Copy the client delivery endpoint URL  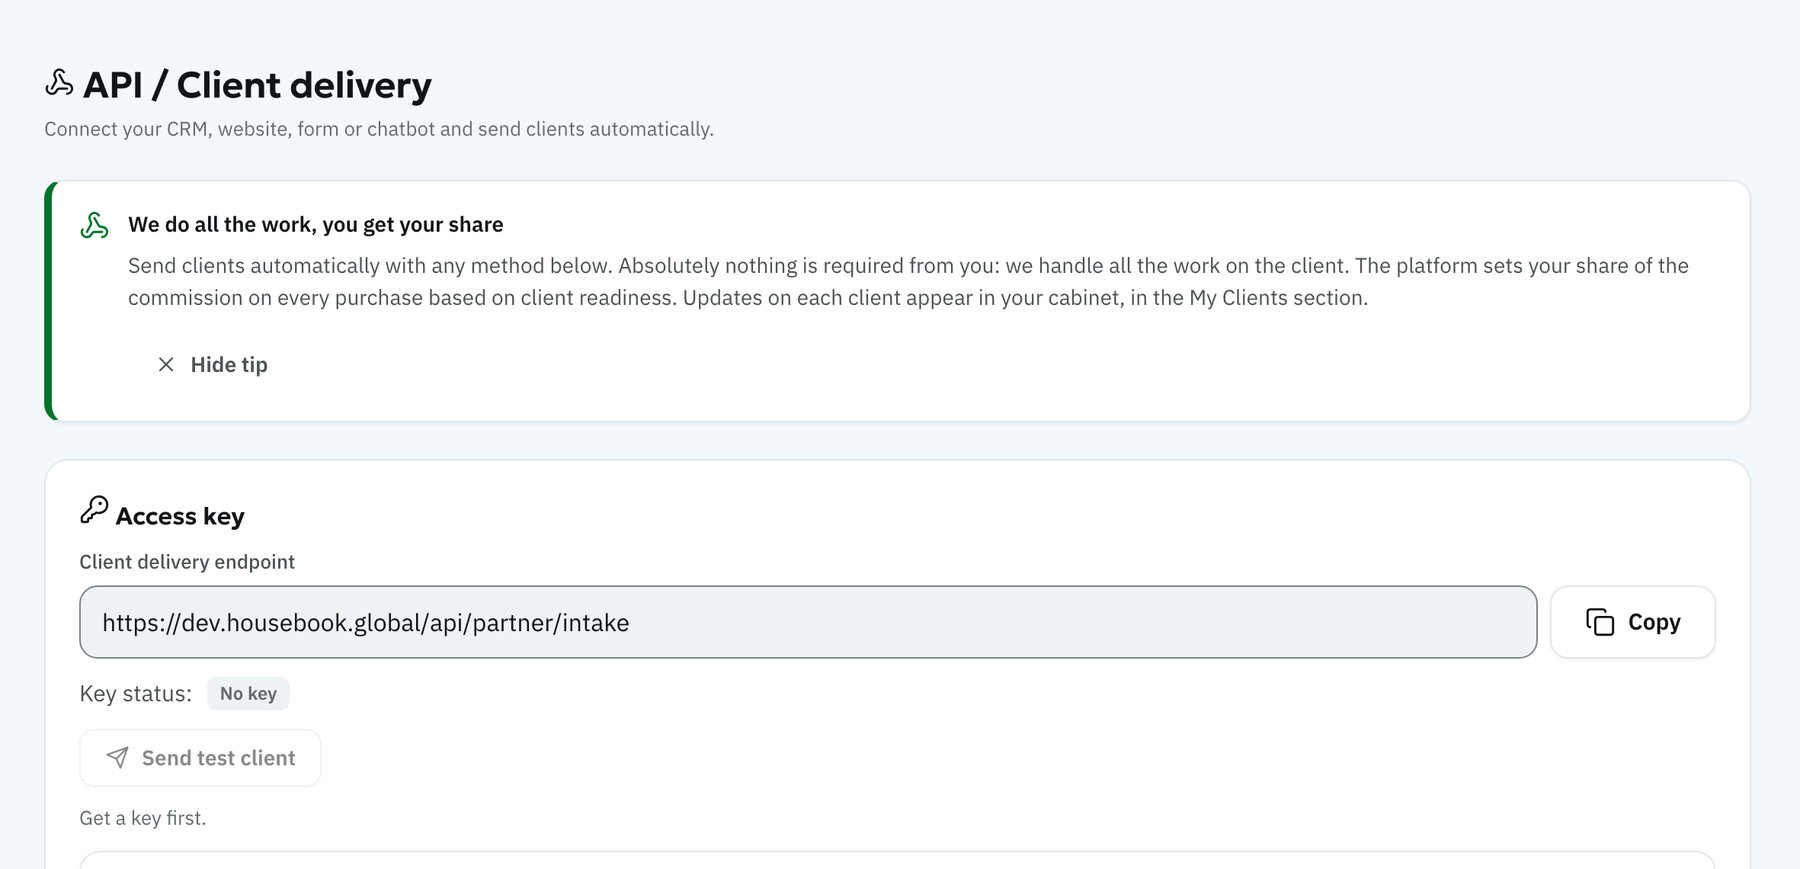[x=1633, y=622]
